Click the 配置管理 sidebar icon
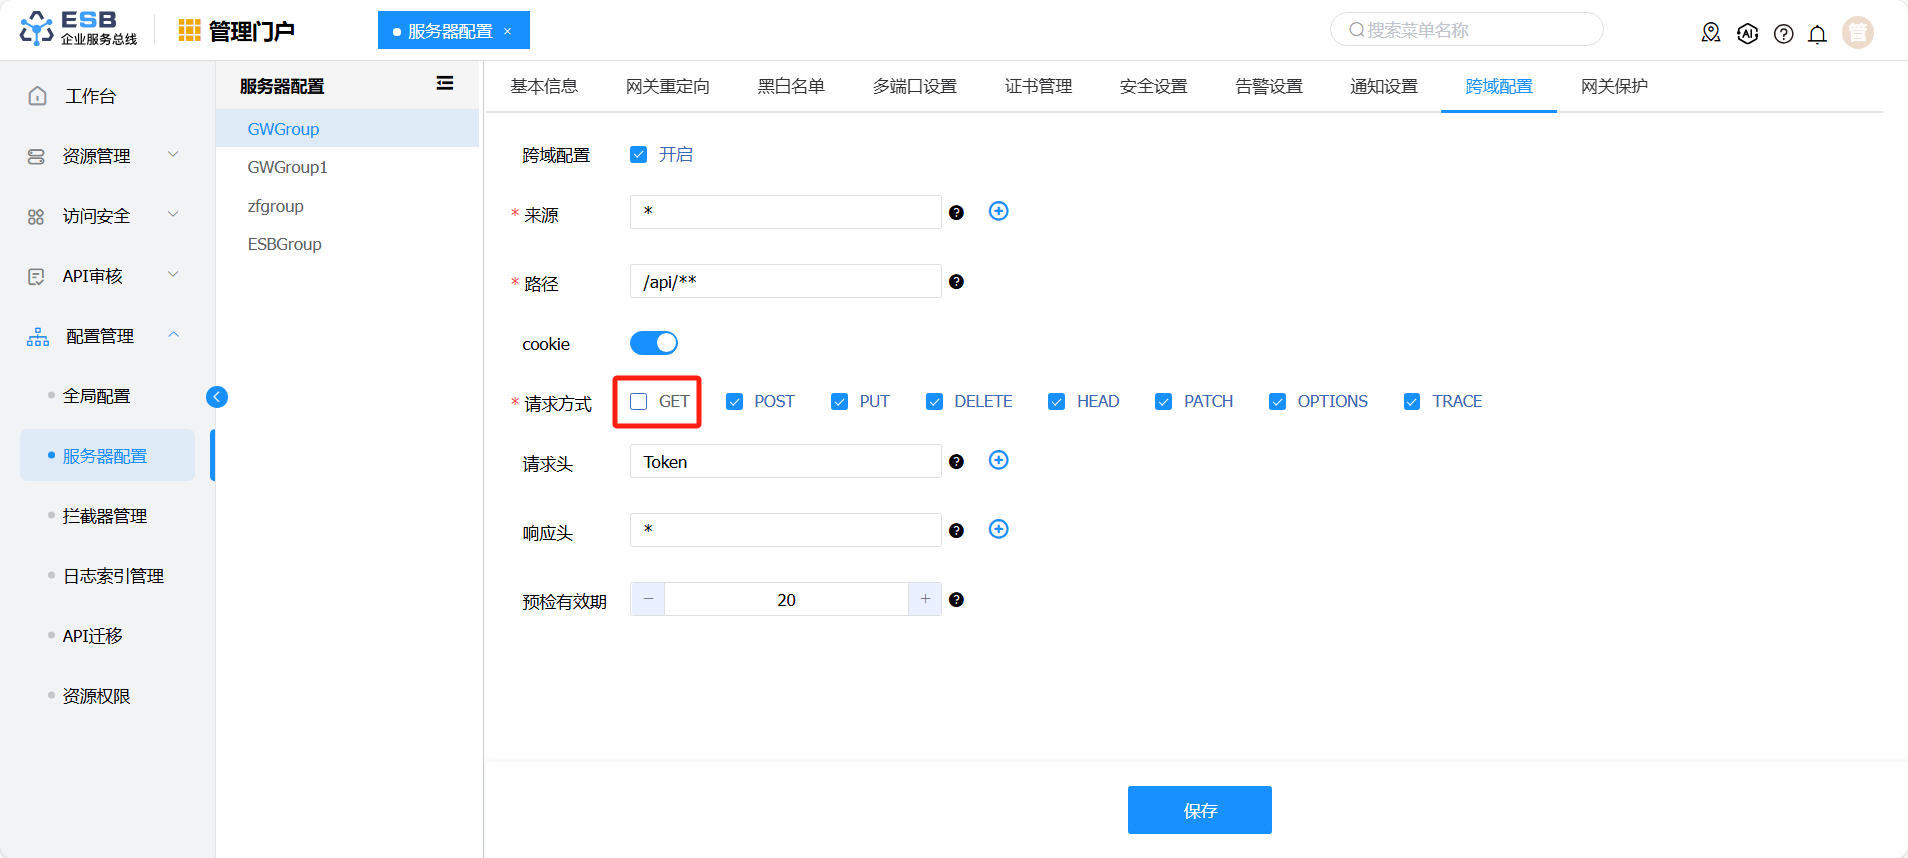 click(38, 337)
